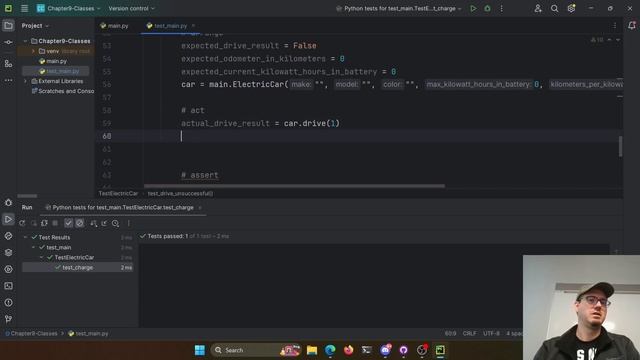Collapse the Test Results node
This screenshot has height=360, width=640.
tap(25, 237)
